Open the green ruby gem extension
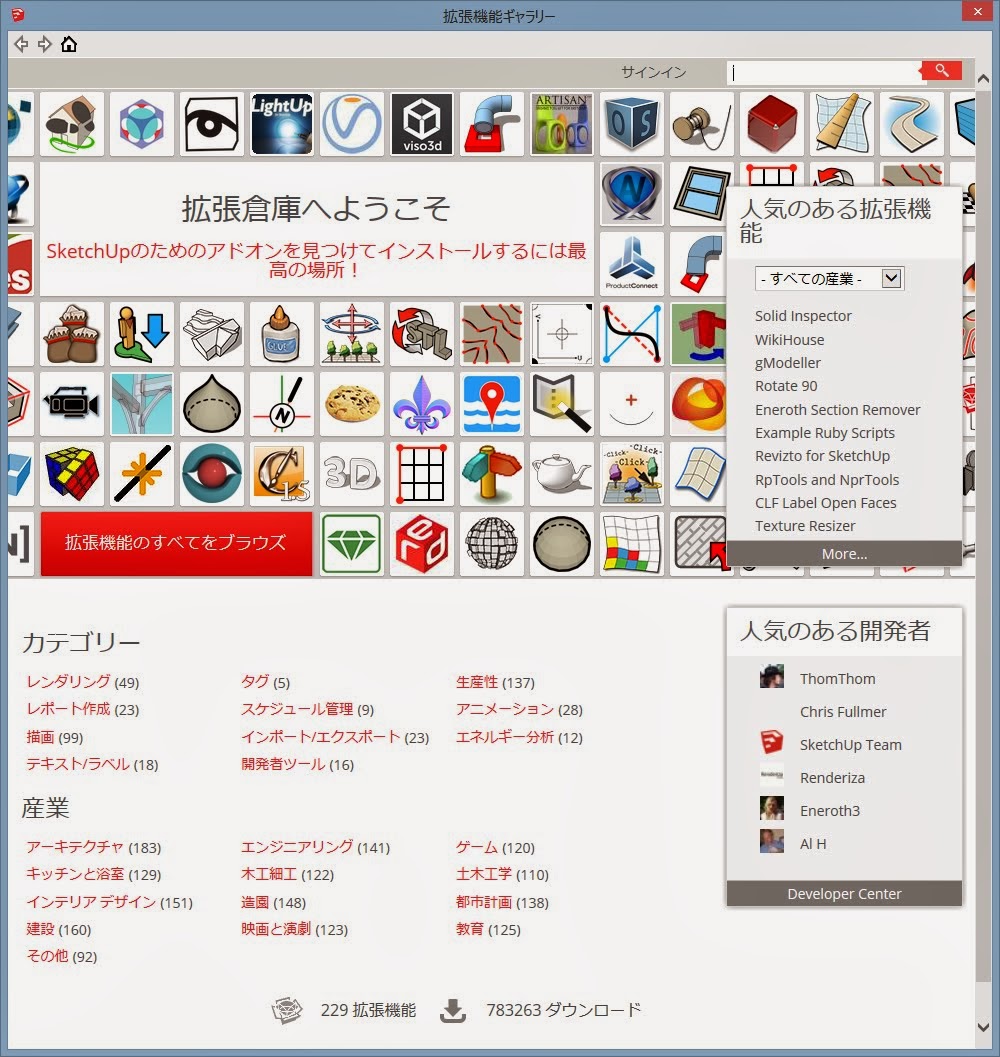 coord(352,544)
